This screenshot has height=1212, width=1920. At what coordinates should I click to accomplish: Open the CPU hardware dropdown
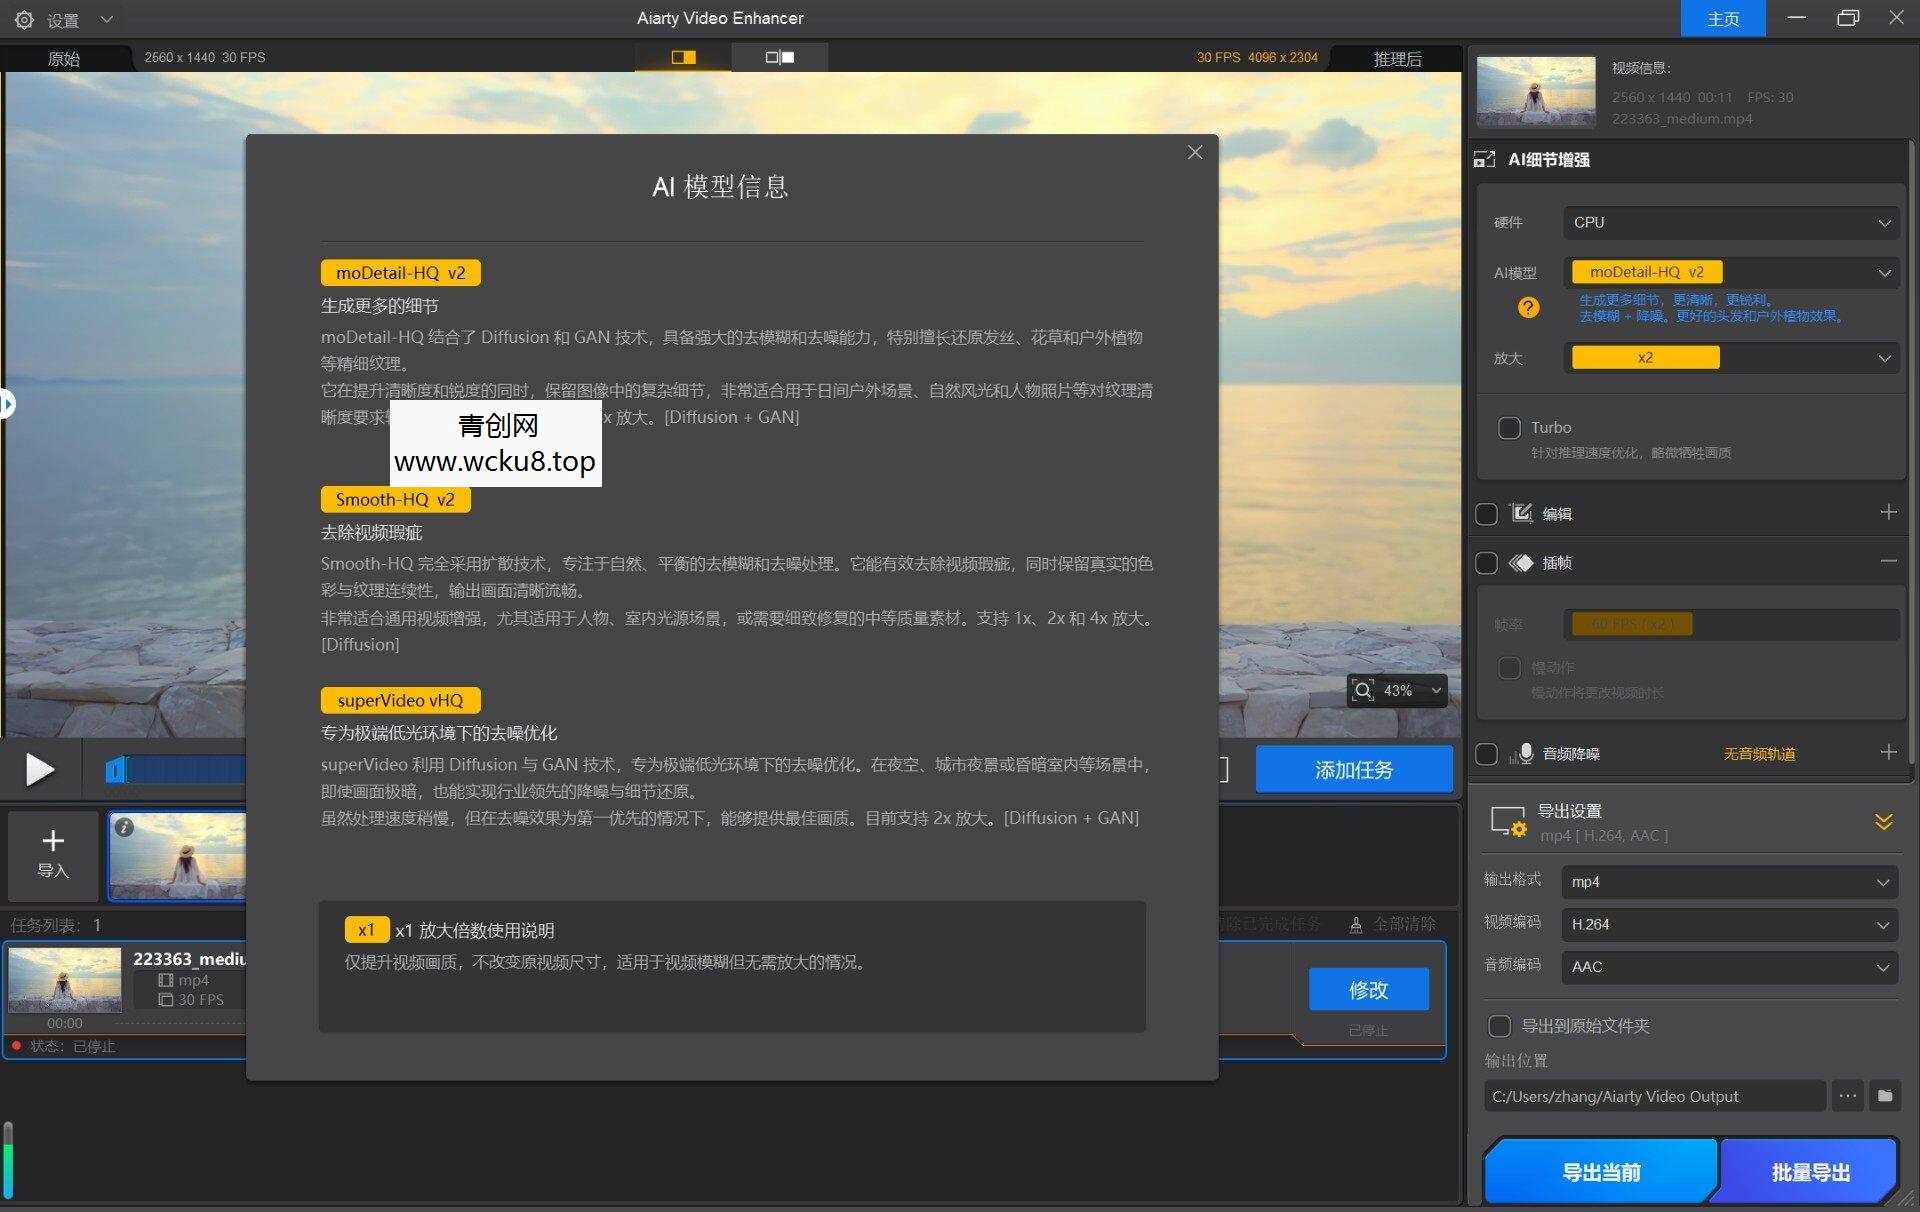pyautogui.click(x=1730, y=222)
